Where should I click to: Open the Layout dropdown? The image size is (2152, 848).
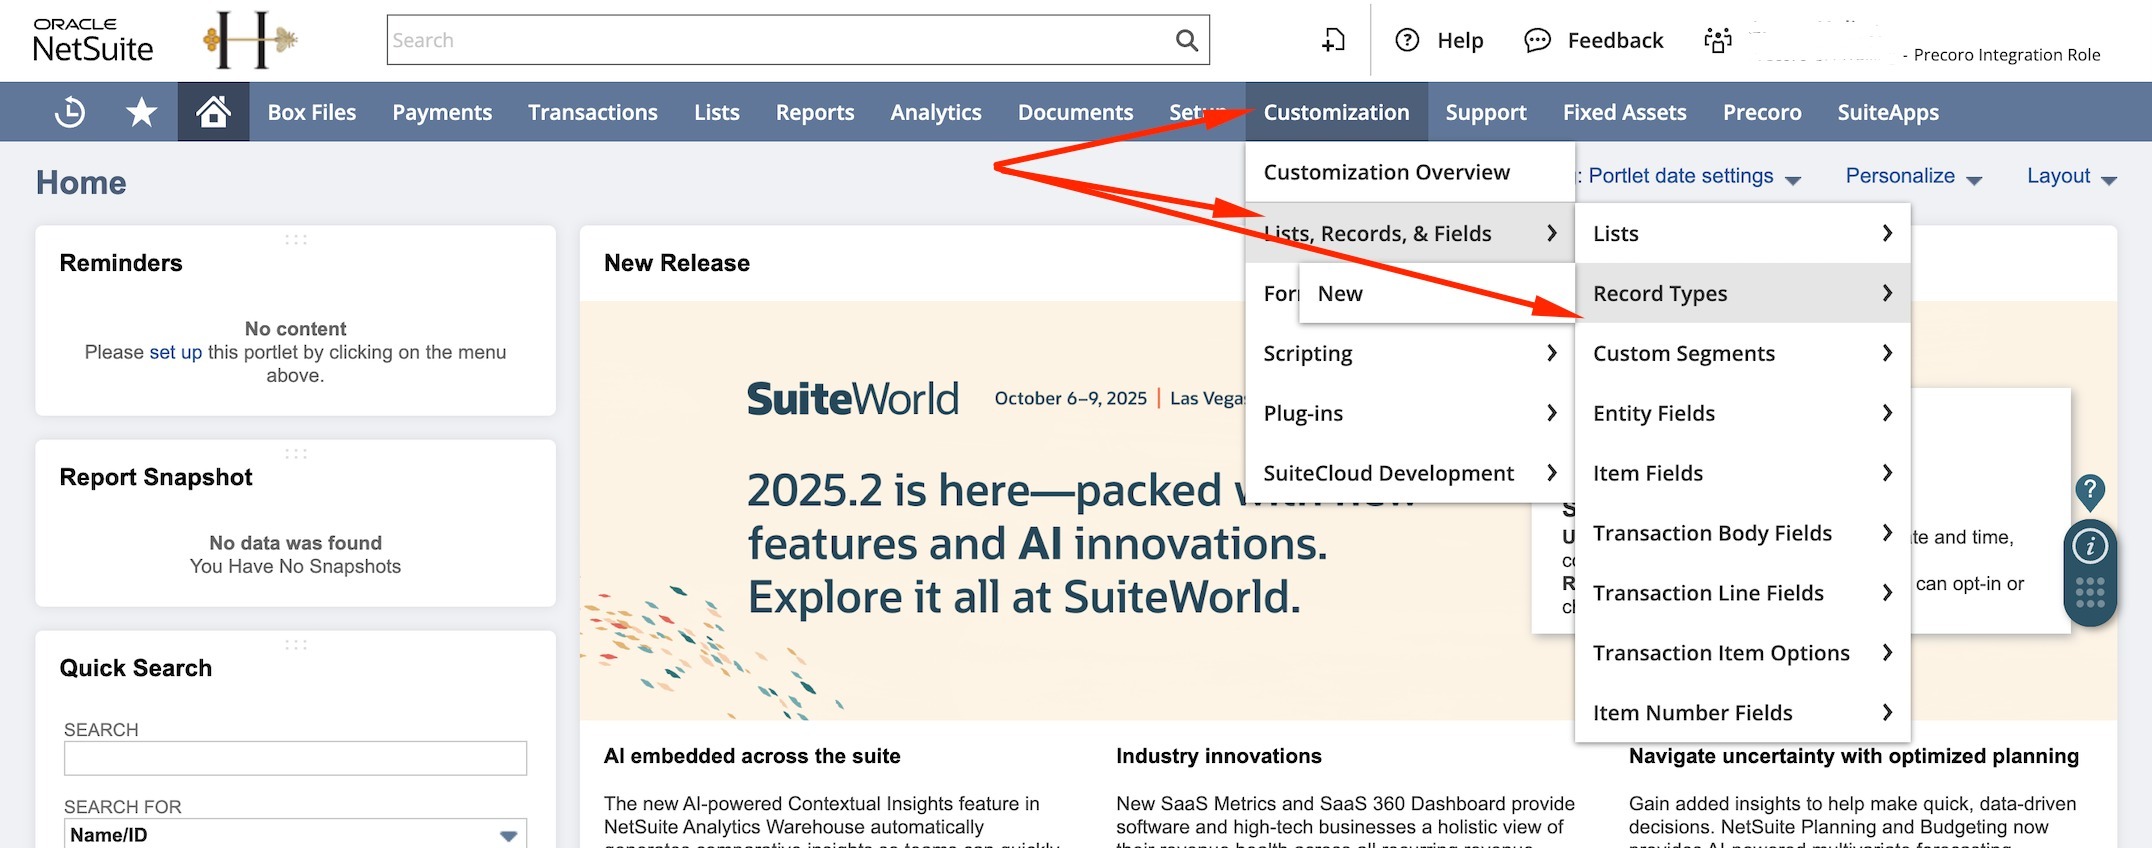click(2071, 176)
